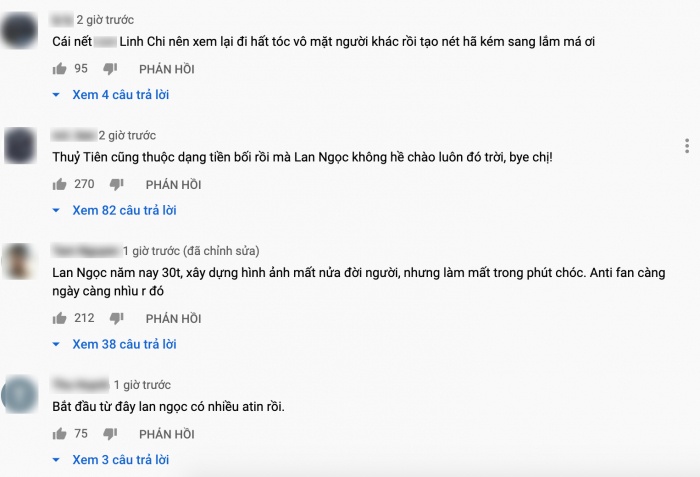
Task: Click PHẢN HỒI on 270-like comment
Action: click(x=173, y=185)
